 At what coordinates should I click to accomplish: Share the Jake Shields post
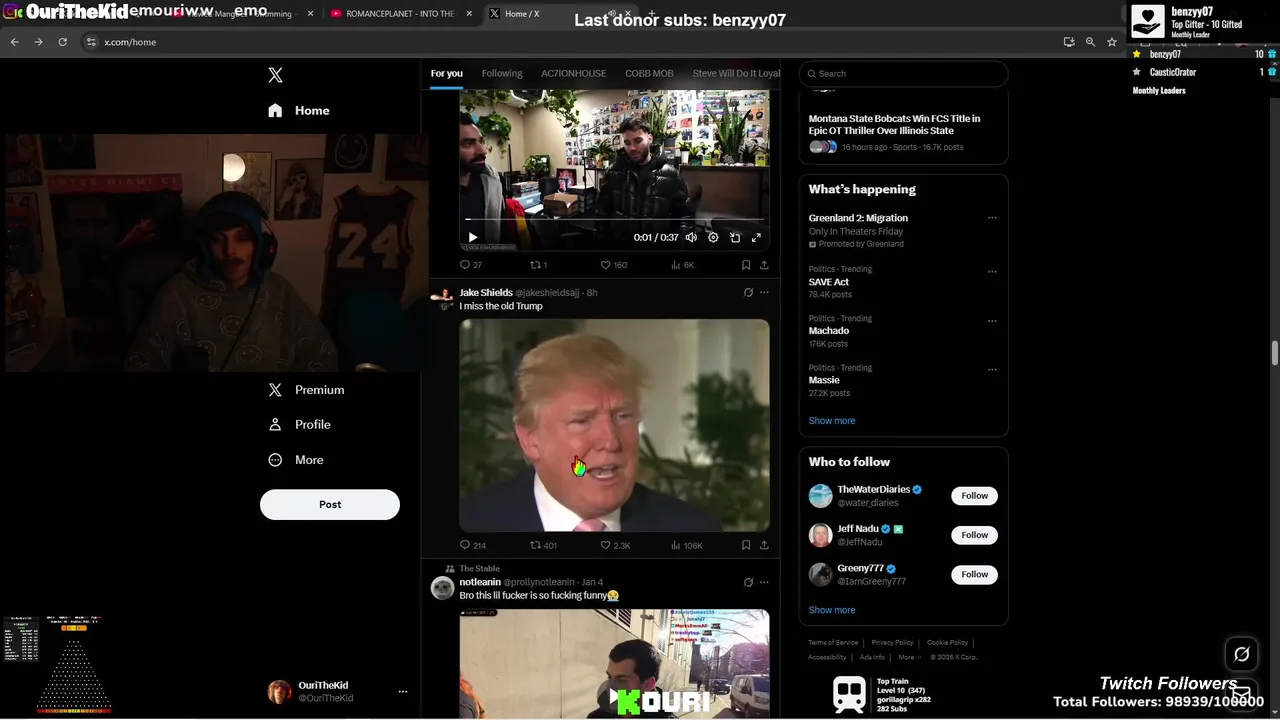coord(764,545)
